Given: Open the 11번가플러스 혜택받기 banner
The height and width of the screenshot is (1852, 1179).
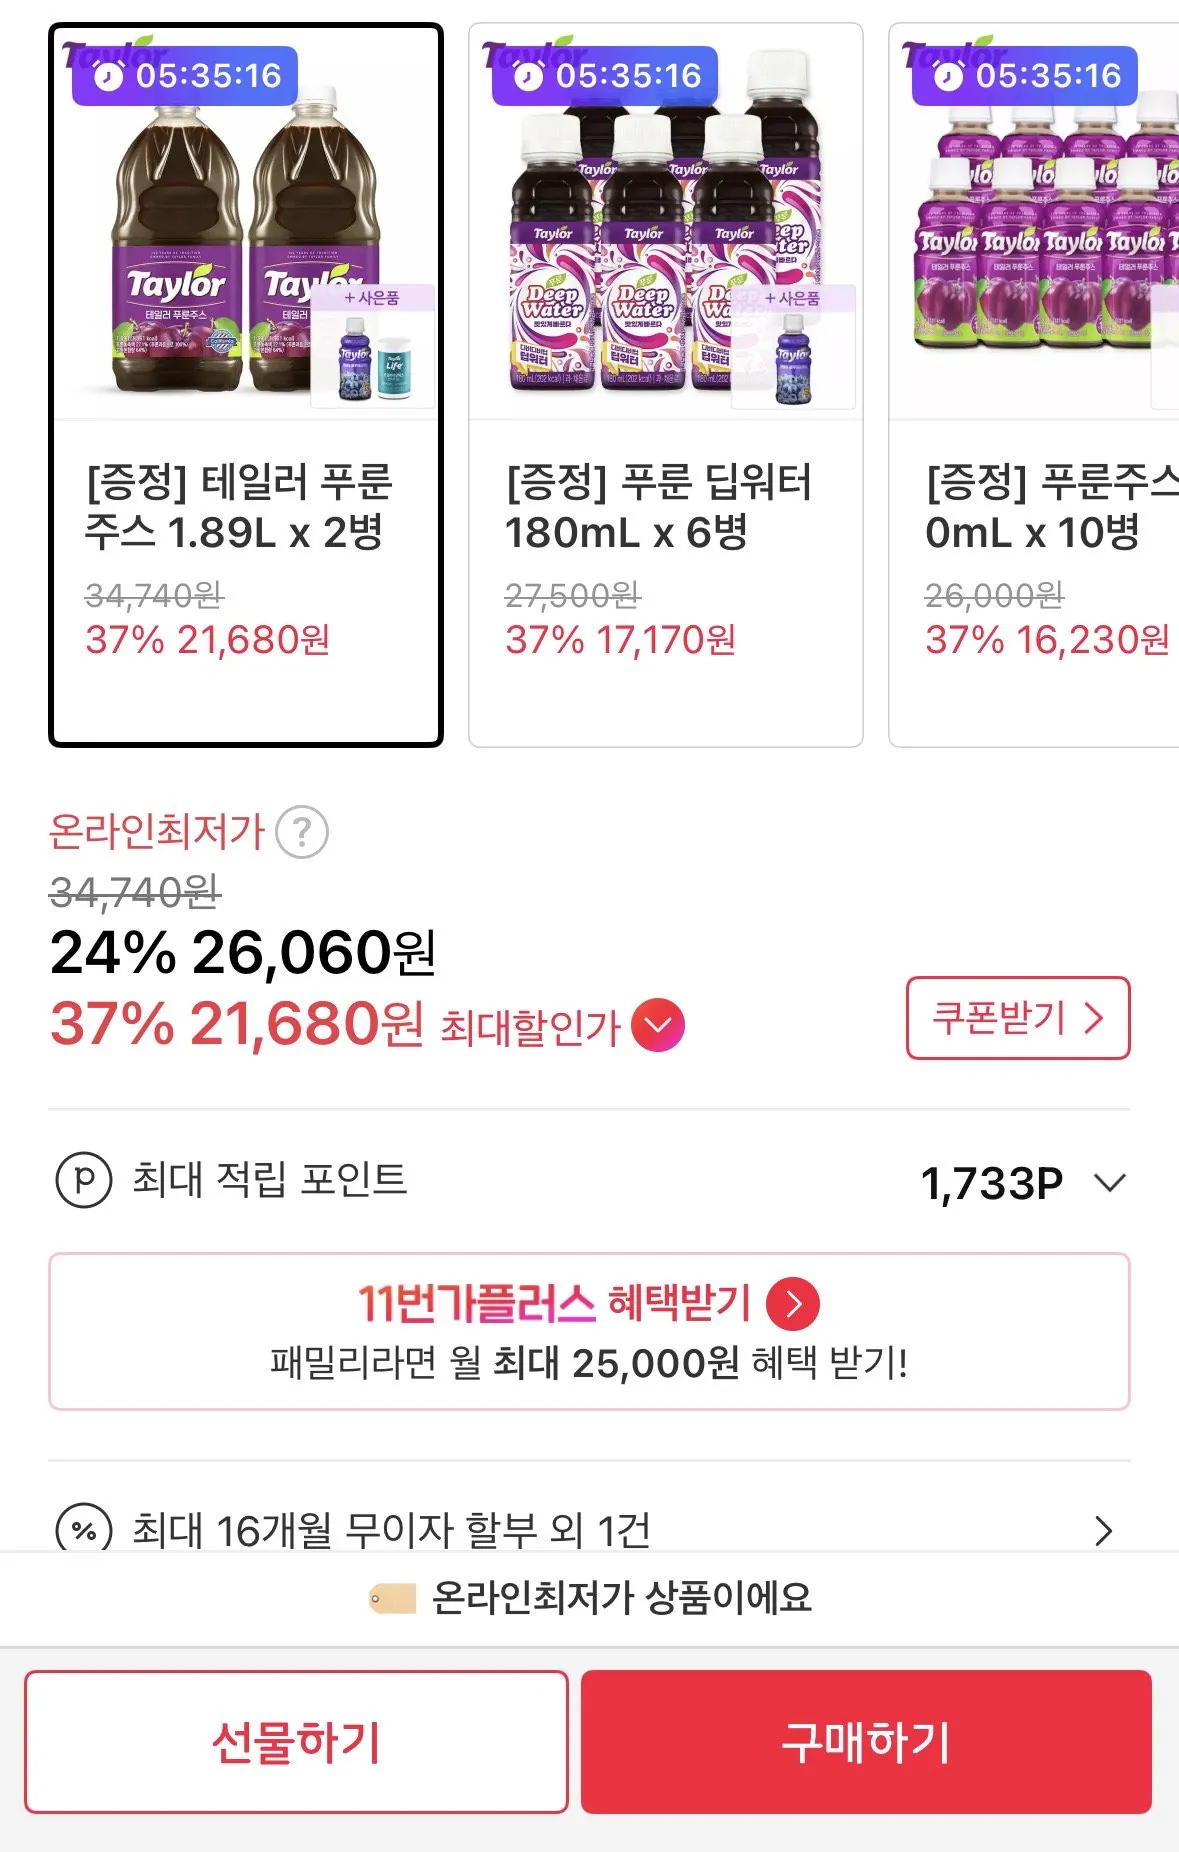Looking at the screenshot, I should [589, 1331].
